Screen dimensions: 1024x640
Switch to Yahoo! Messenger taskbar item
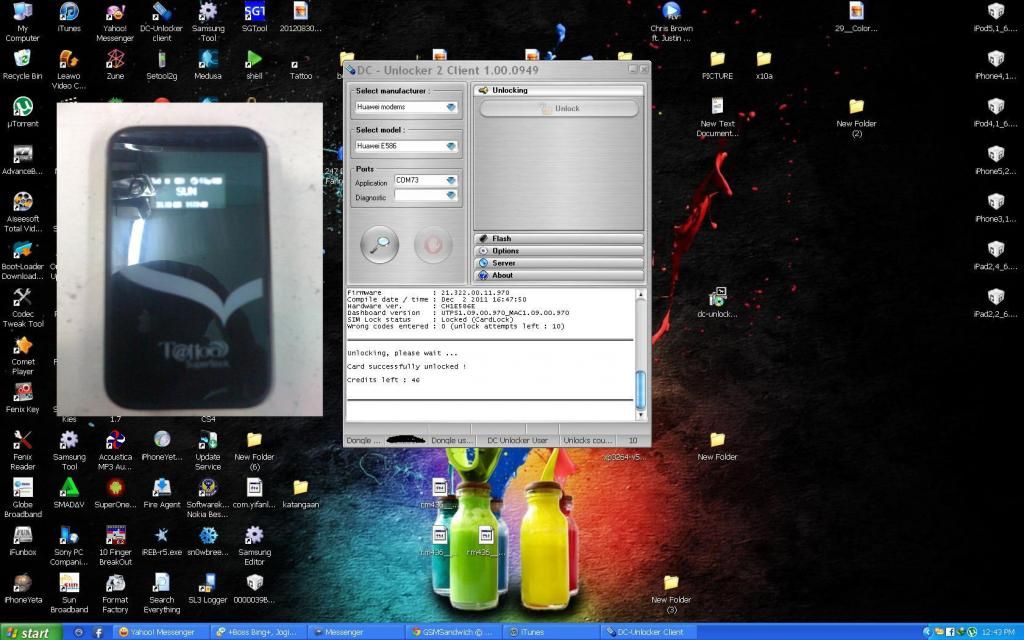pyautogui.click(x=161, y=632)
